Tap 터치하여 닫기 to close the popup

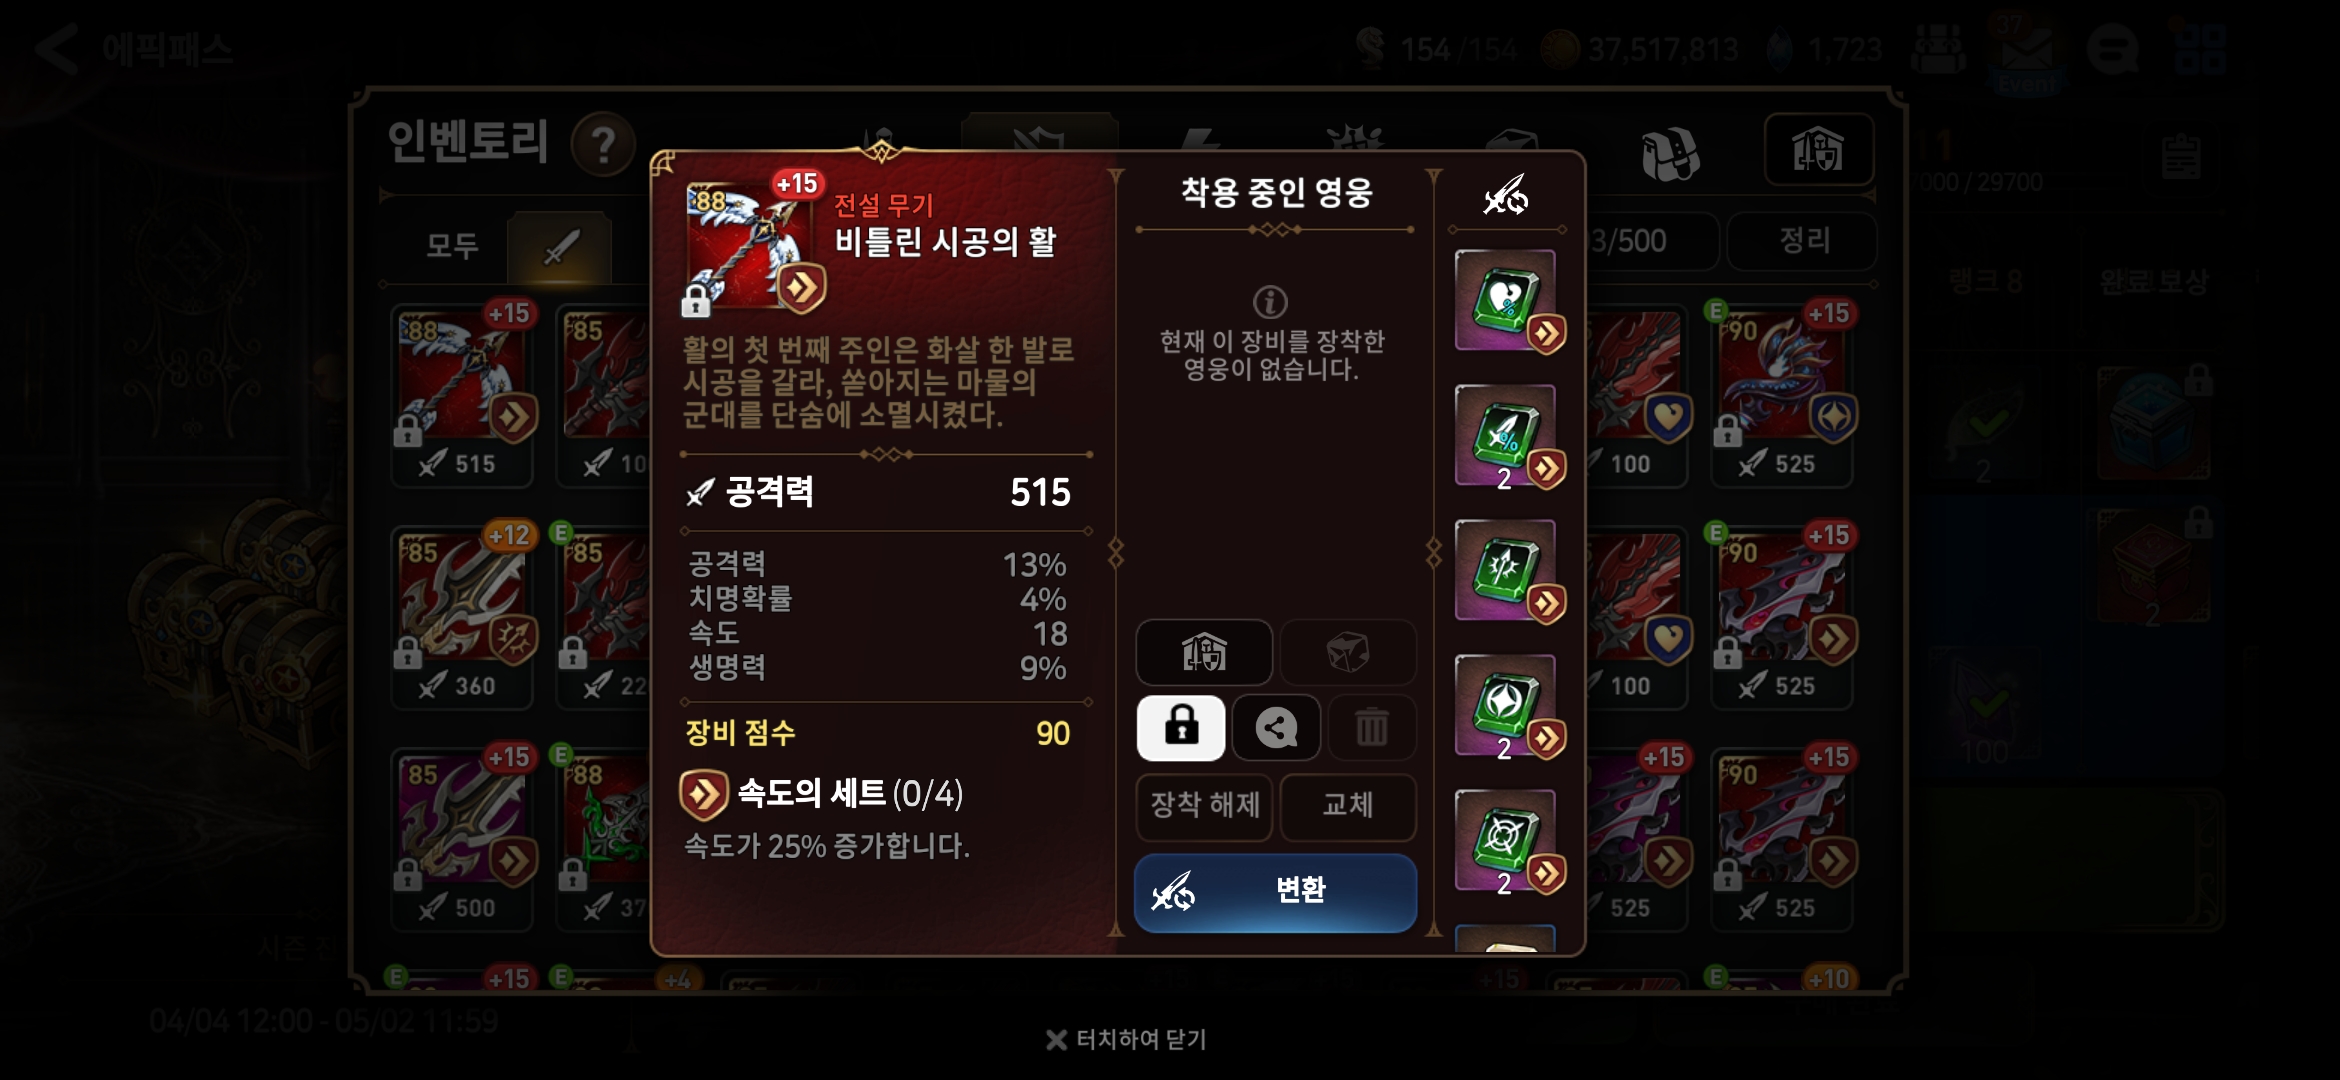(x=1126, y=1040)
